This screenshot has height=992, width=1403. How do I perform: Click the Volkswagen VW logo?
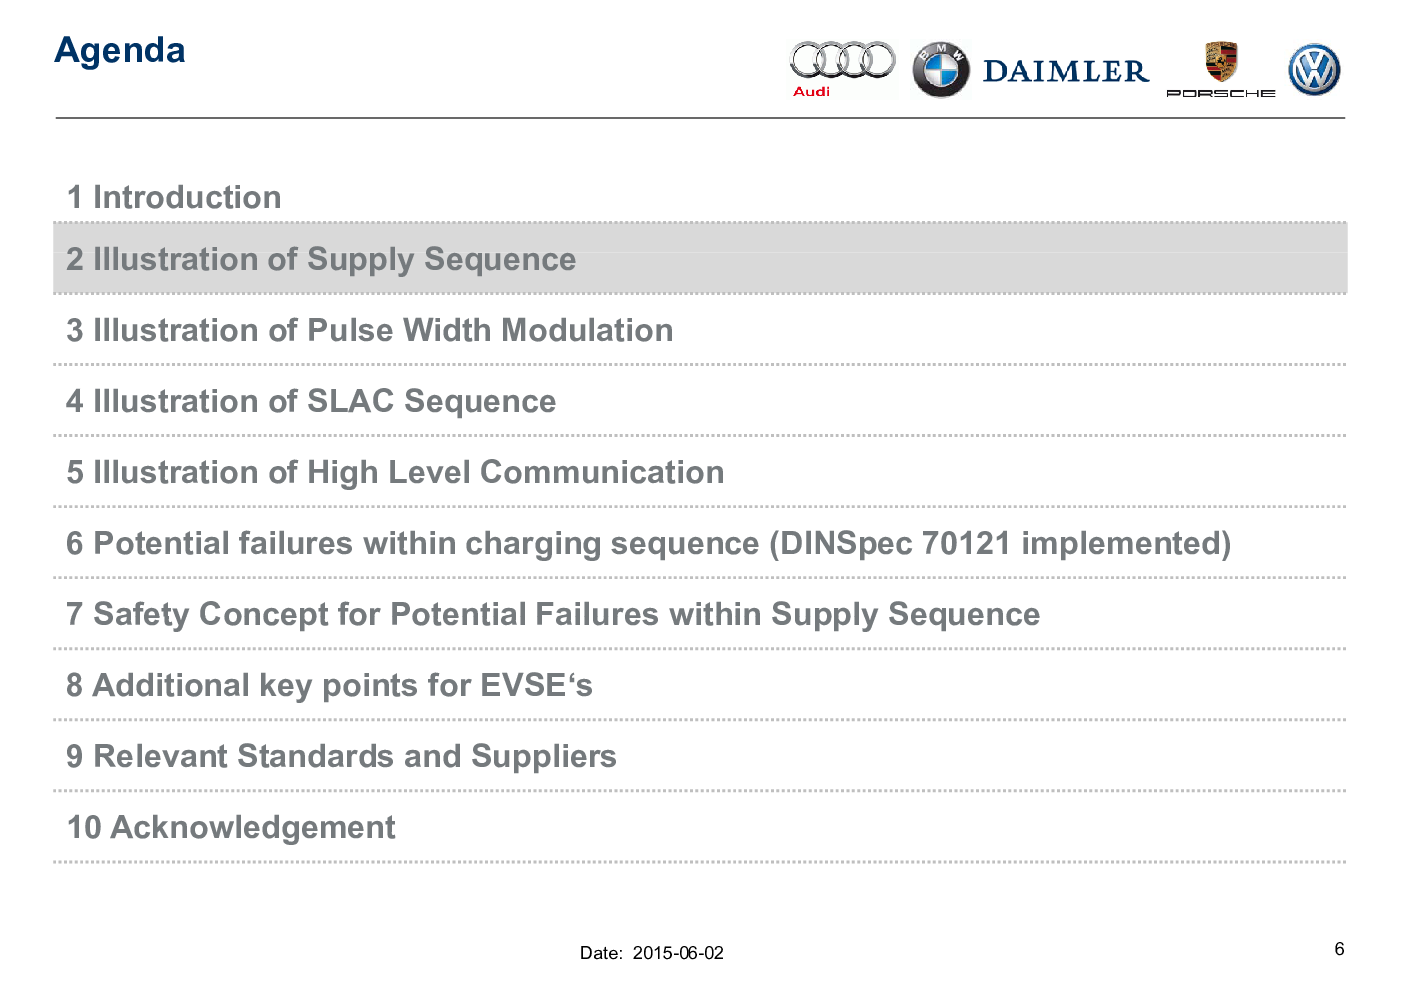[x=1314, y=70]
